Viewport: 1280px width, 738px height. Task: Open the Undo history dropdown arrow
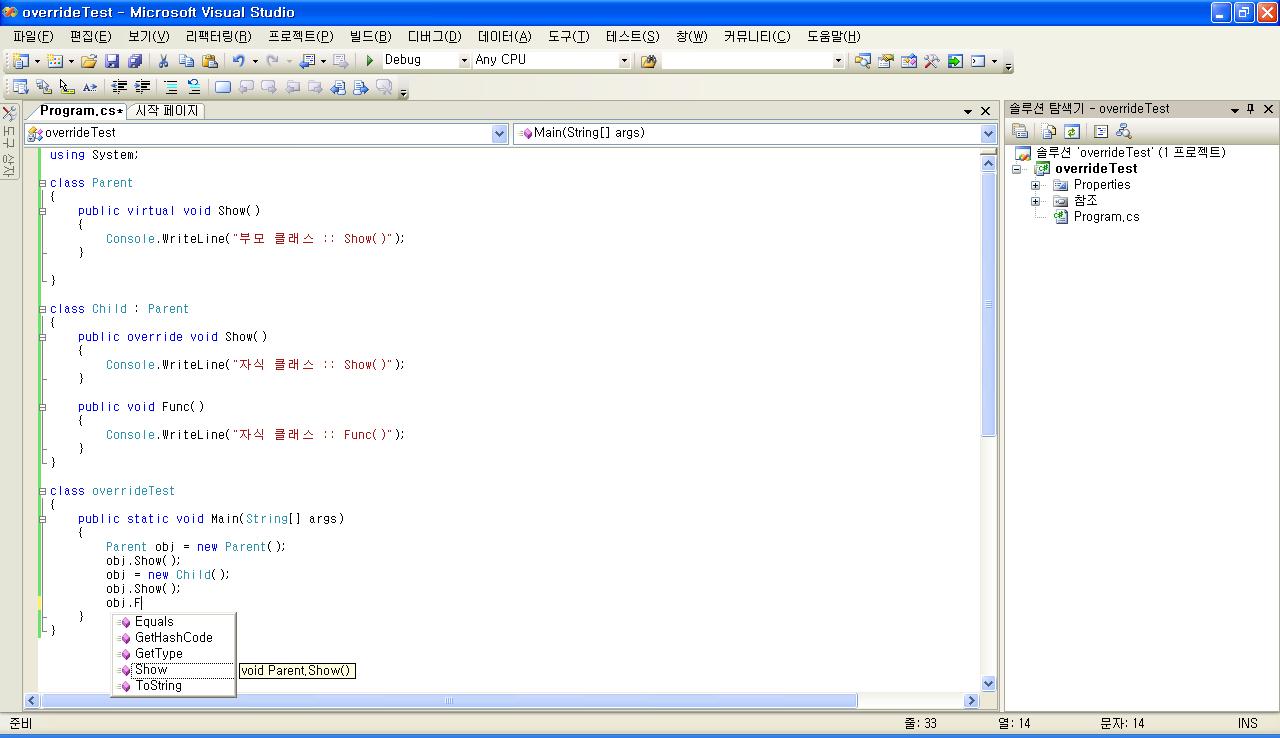(x=255, y=61)
